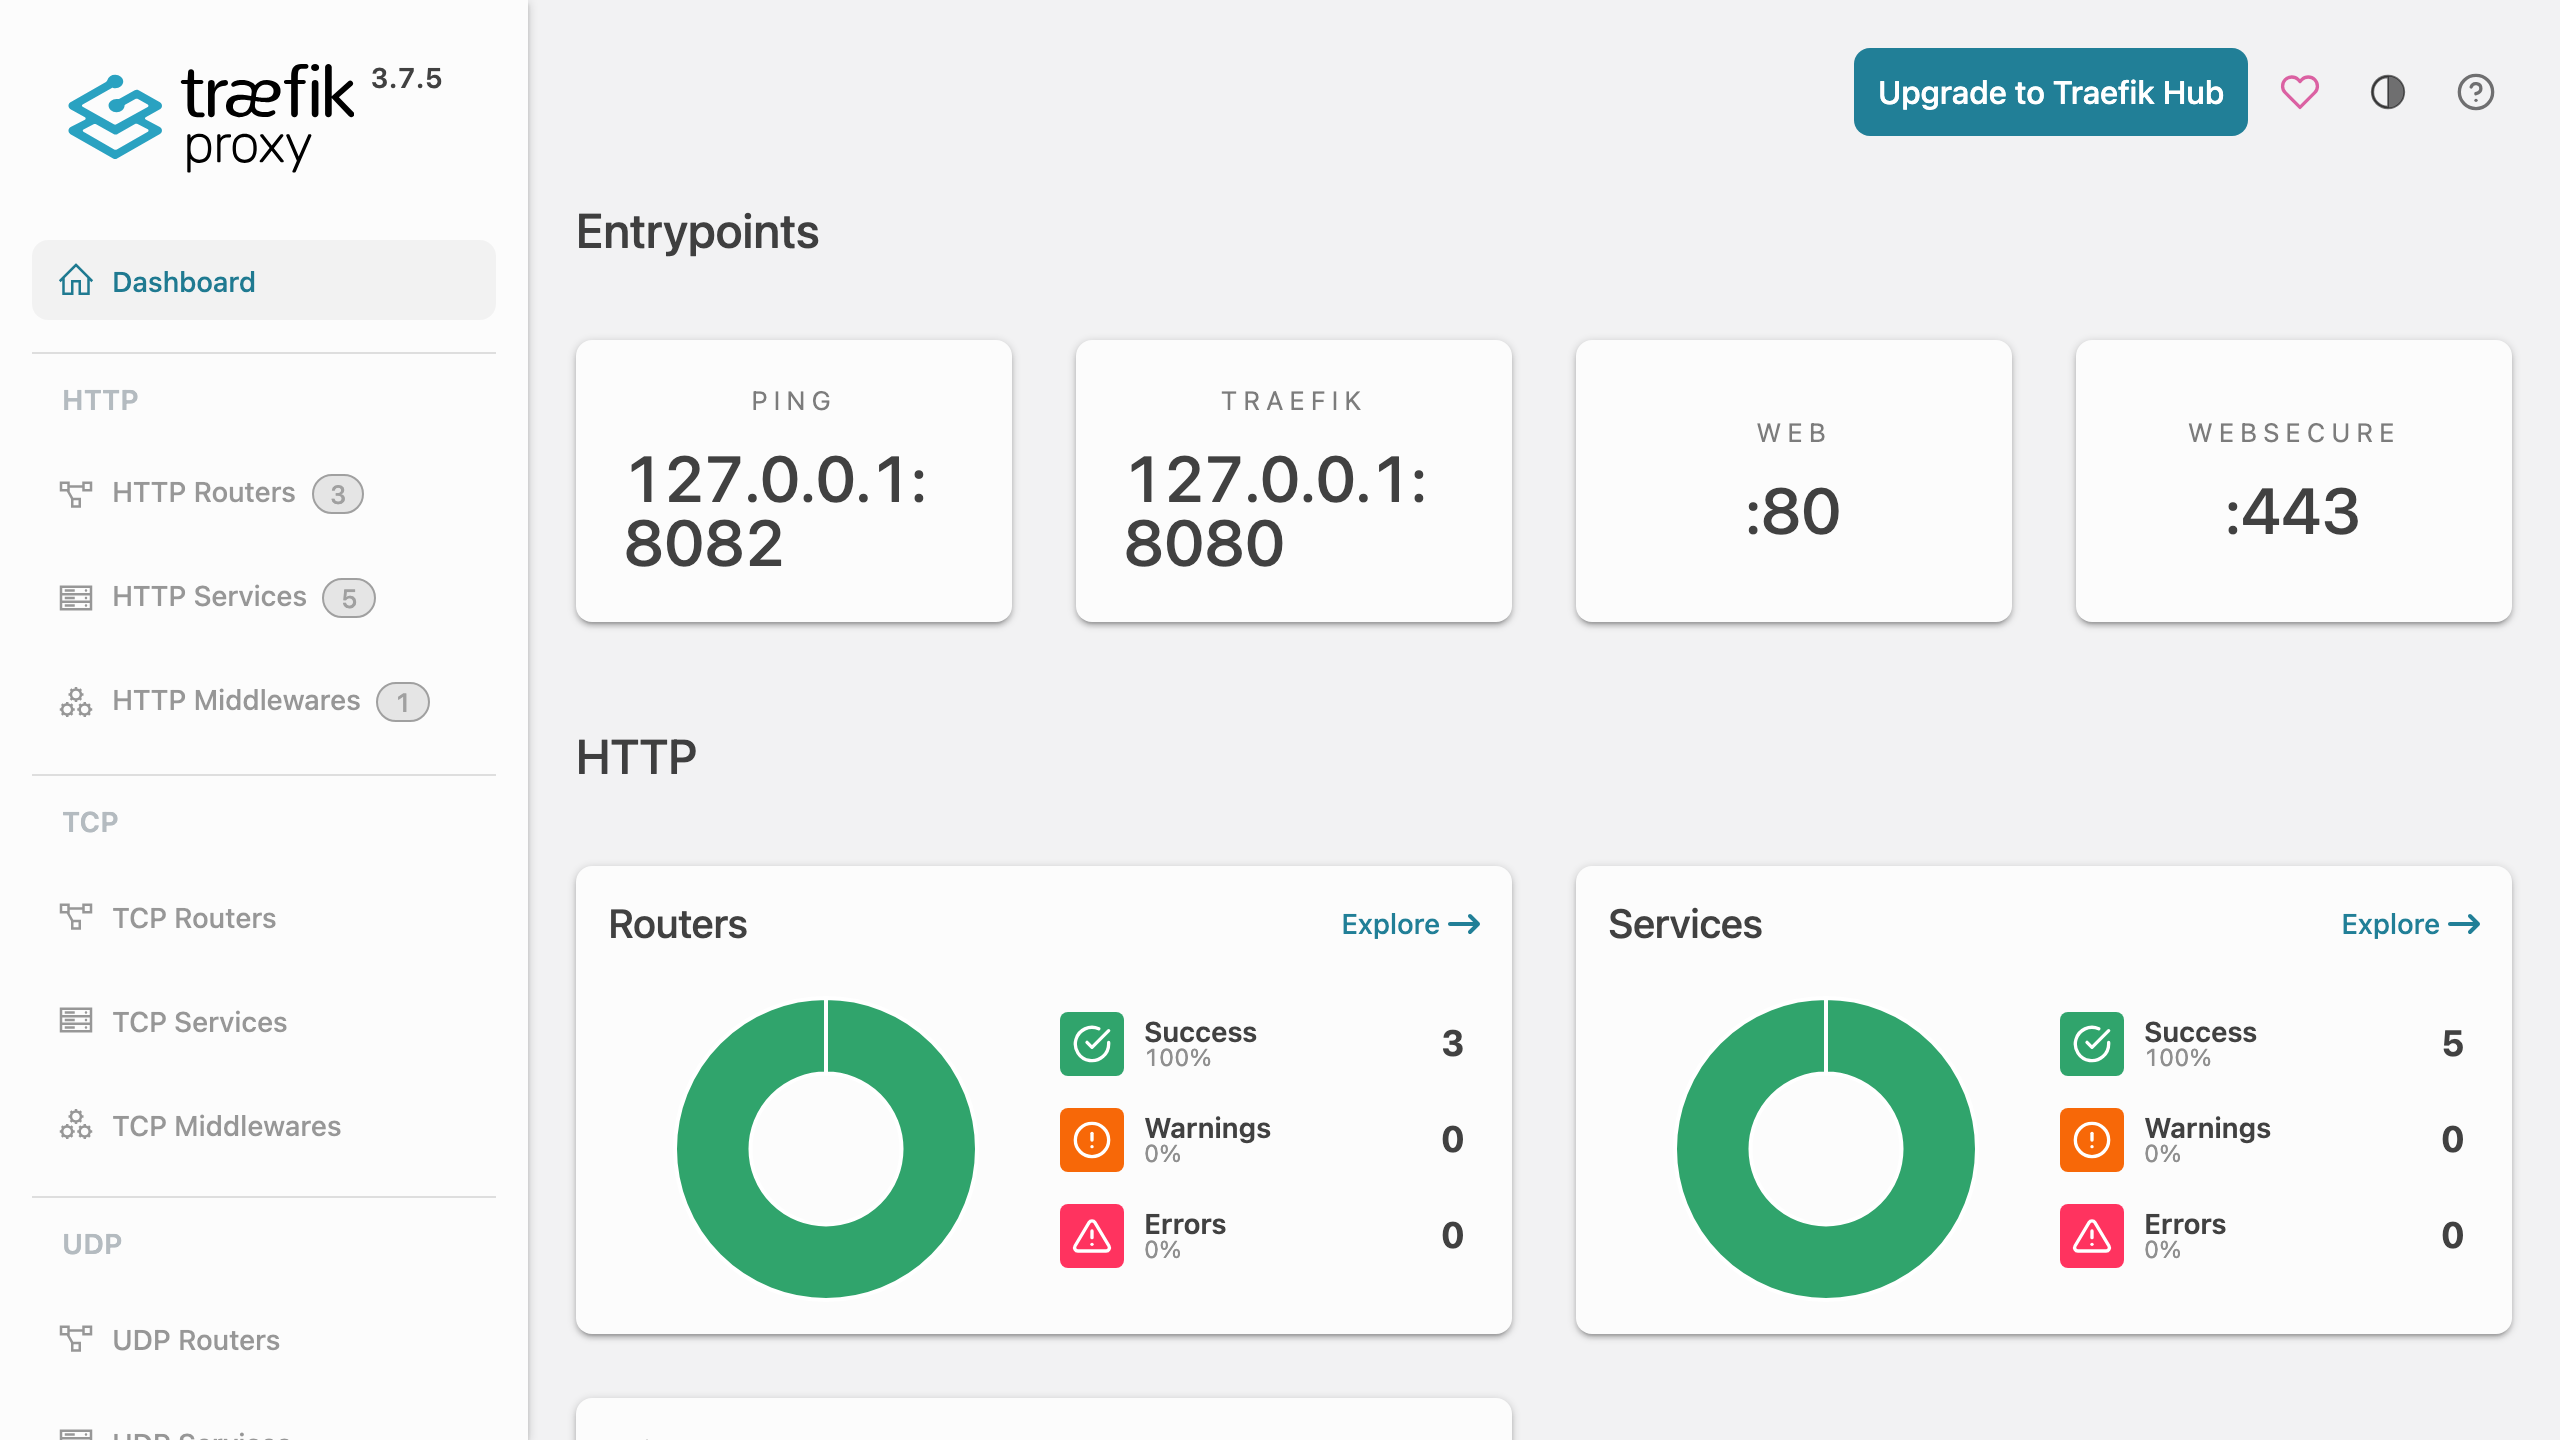This screenshot has height=1440, width=2560.
Task: Open the help question mark icon
Action: click(2475, 92)
